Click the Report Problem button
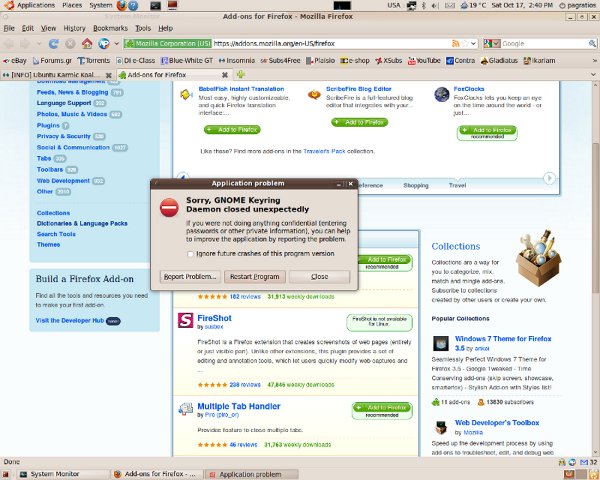 click(x=190, y=277)
